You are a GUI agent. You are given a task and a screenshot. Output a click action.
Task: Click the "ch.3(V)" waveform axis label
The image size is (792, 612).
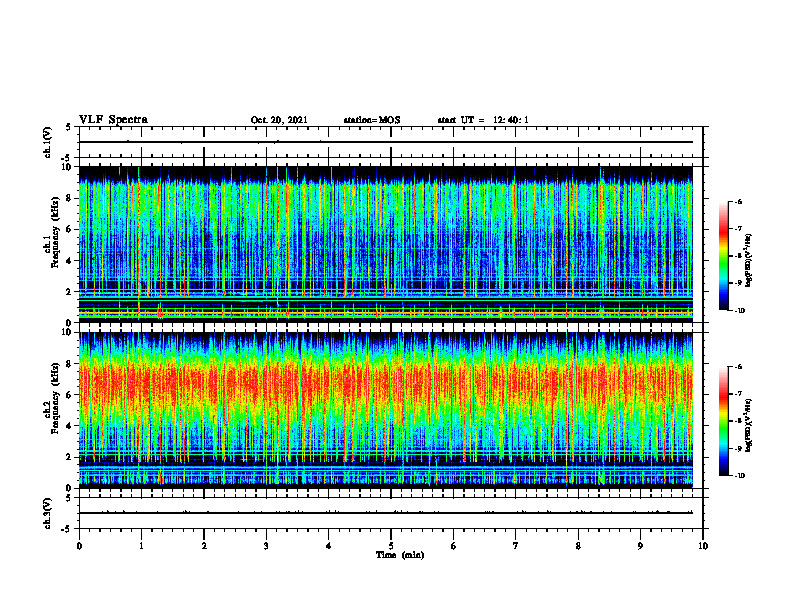tap(47, 513)
